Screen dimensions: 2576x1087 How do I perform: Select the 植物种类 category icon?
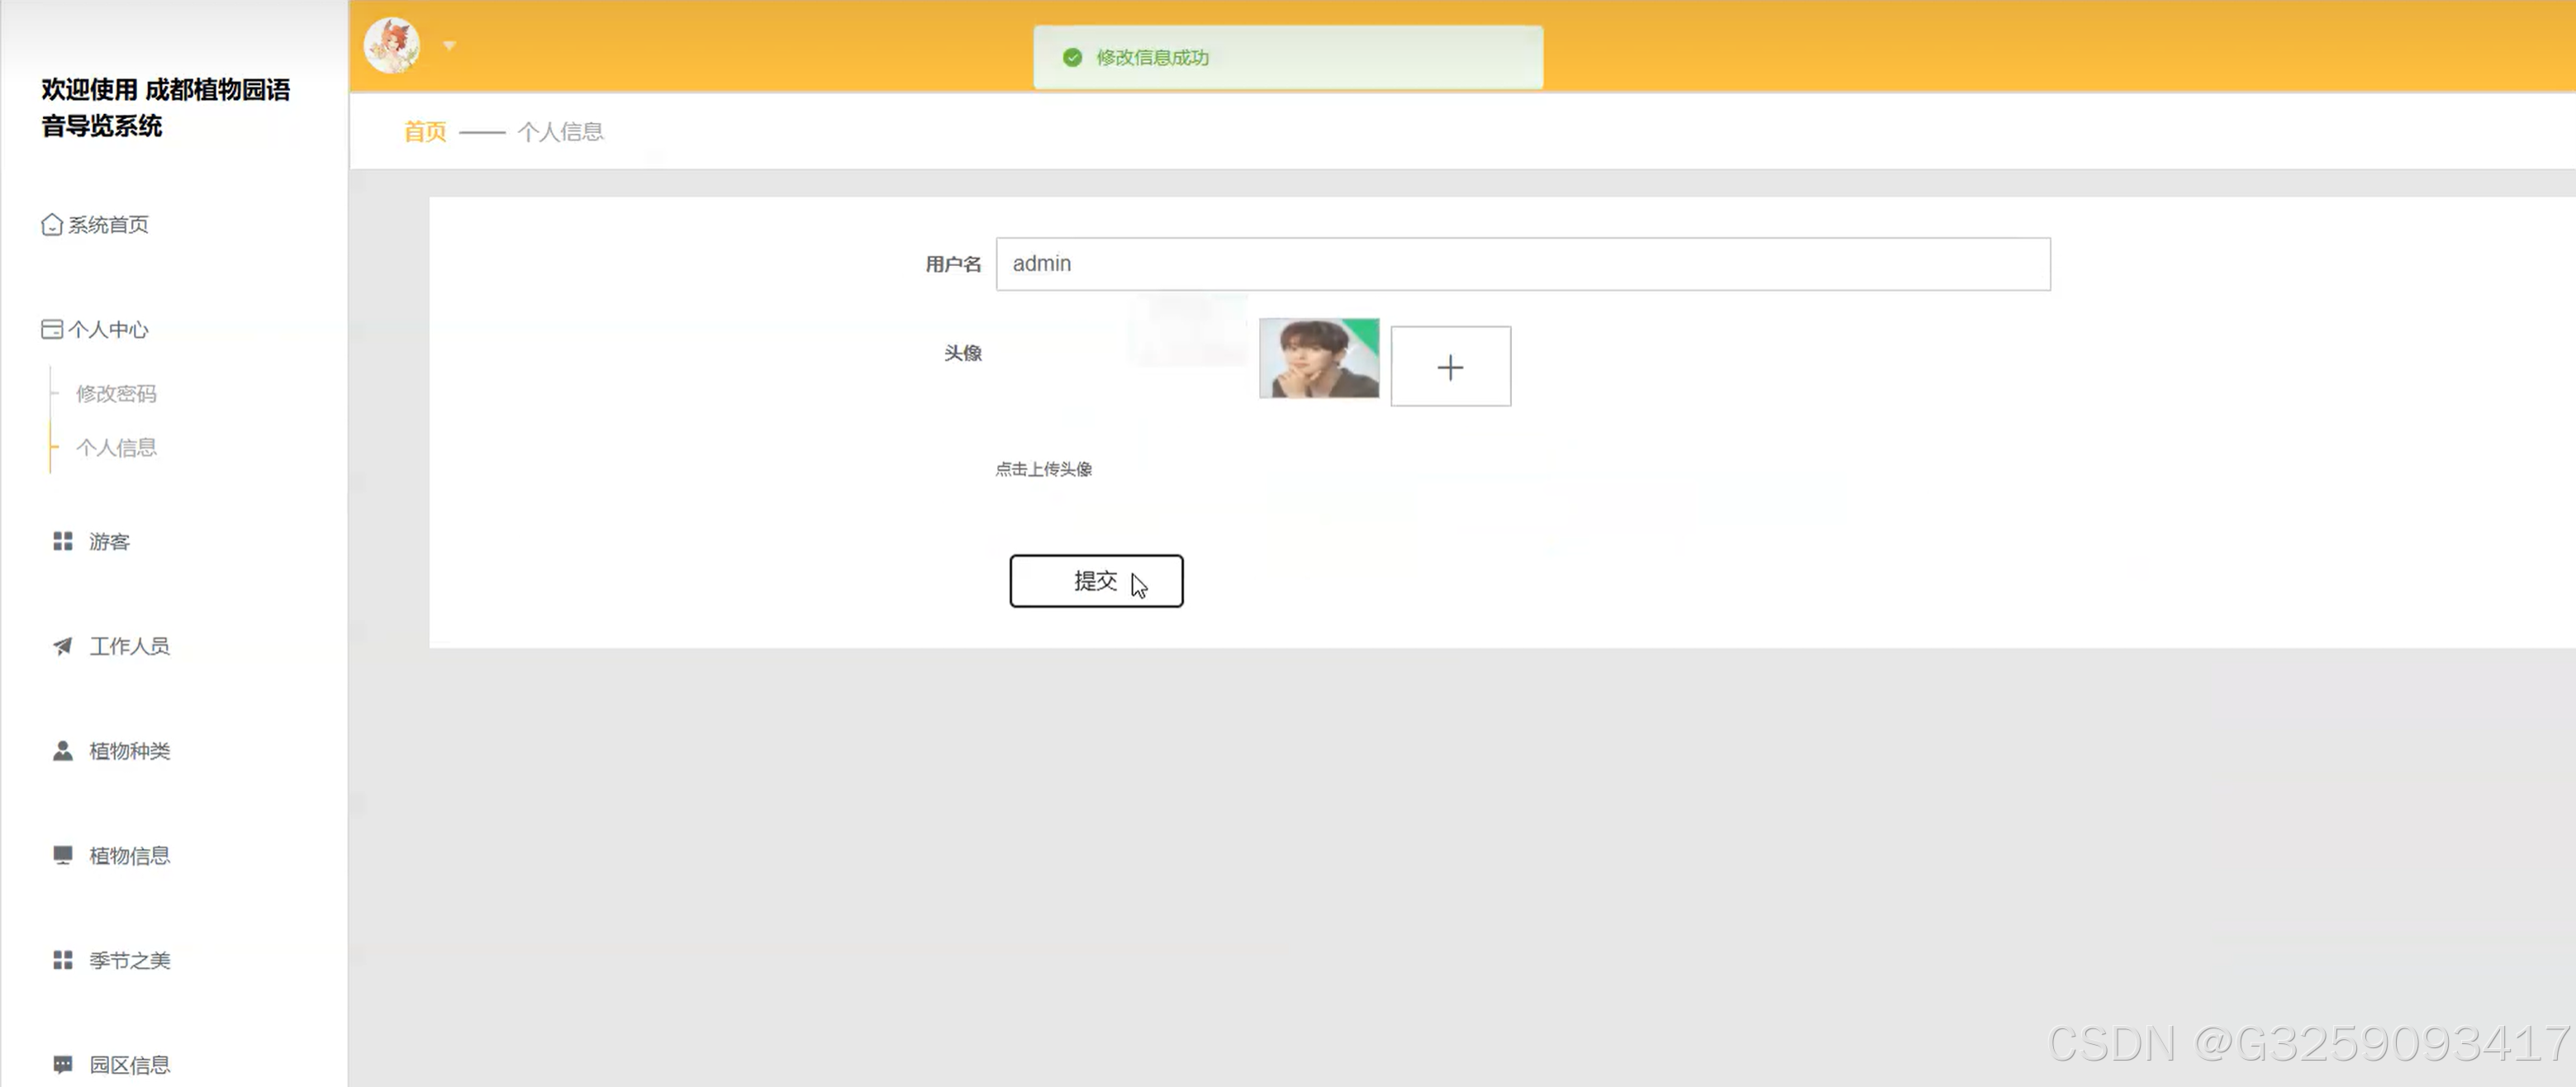point(62,751)
